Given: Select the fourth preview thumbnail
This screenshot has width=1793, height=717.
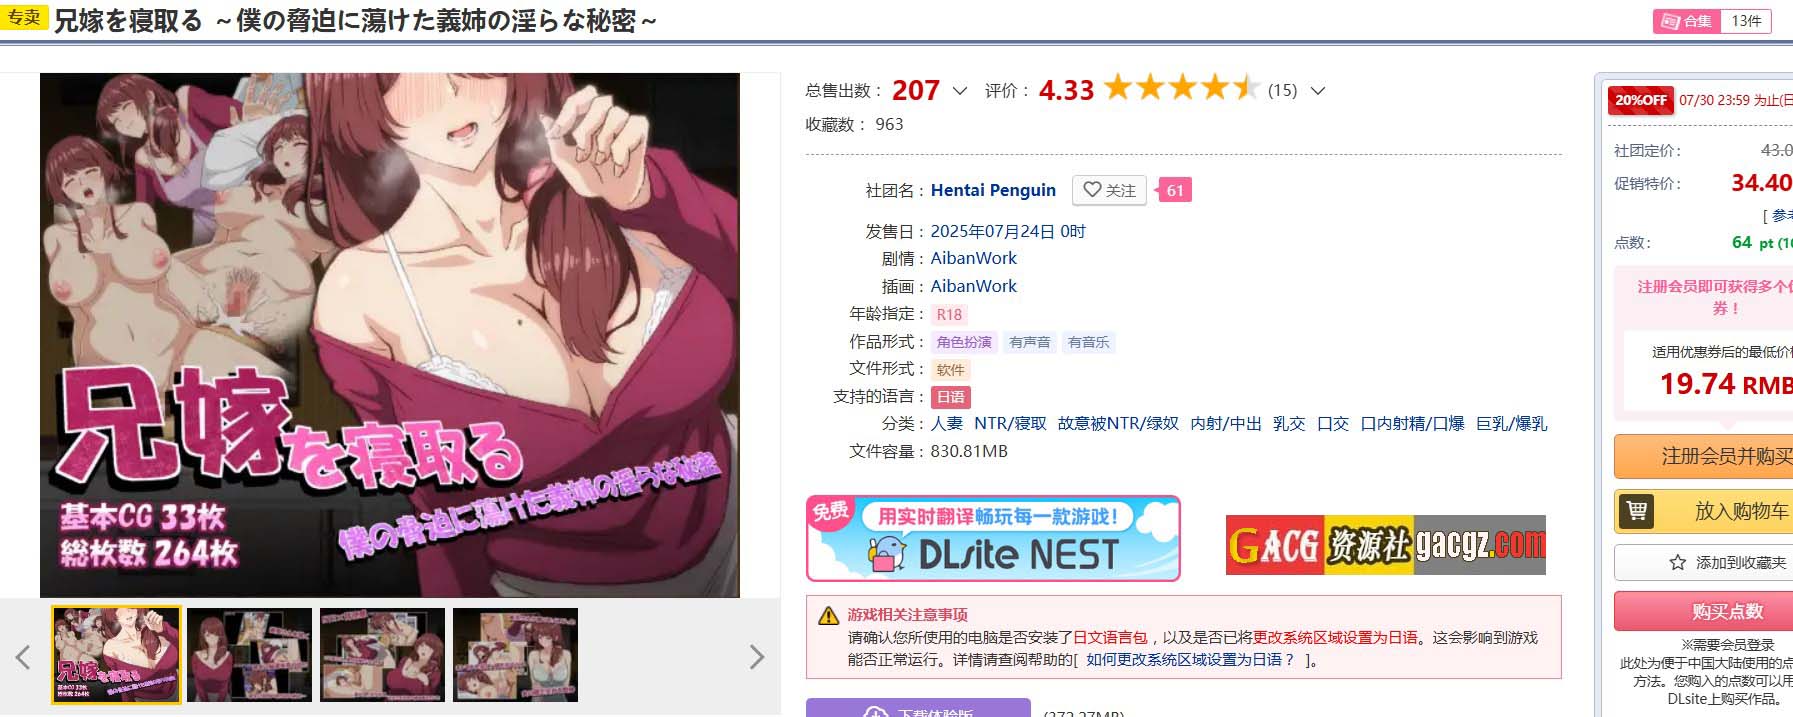Looking at the screenshot, I should [515, 655].
